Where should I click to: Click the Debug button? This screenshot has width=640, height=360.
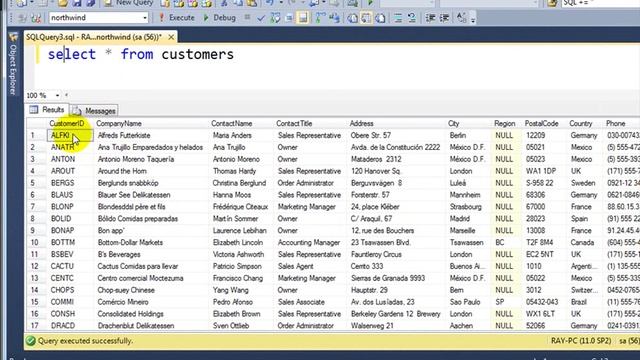click(220, 18)
